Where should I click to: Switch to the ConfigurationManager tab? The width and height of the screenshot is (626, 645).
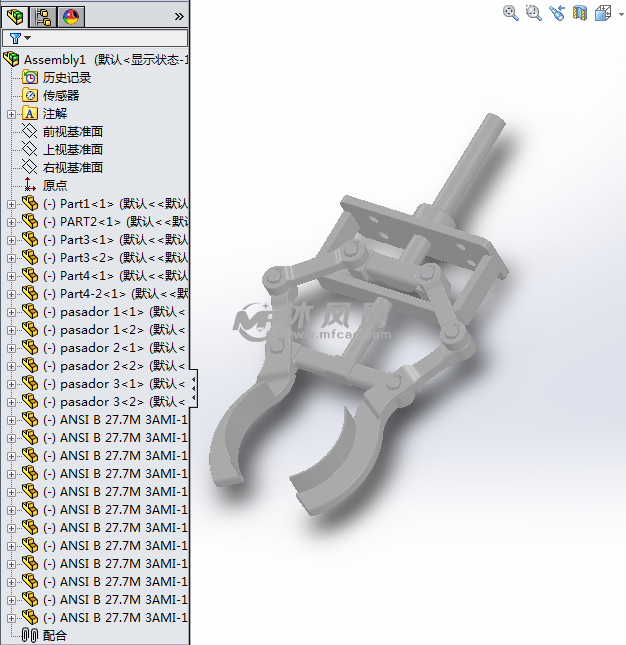(x=43, y=17)
